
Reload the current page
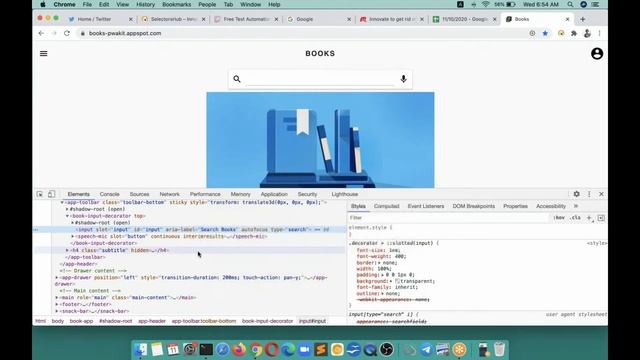[x=67, y=33]
